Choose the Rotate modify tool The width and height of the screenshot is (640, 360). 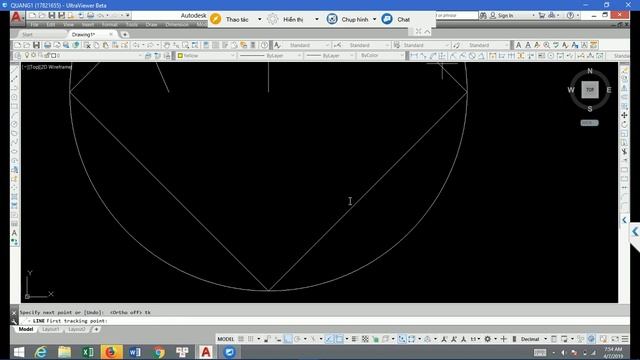pyautogui.click(x=624, y=124)
